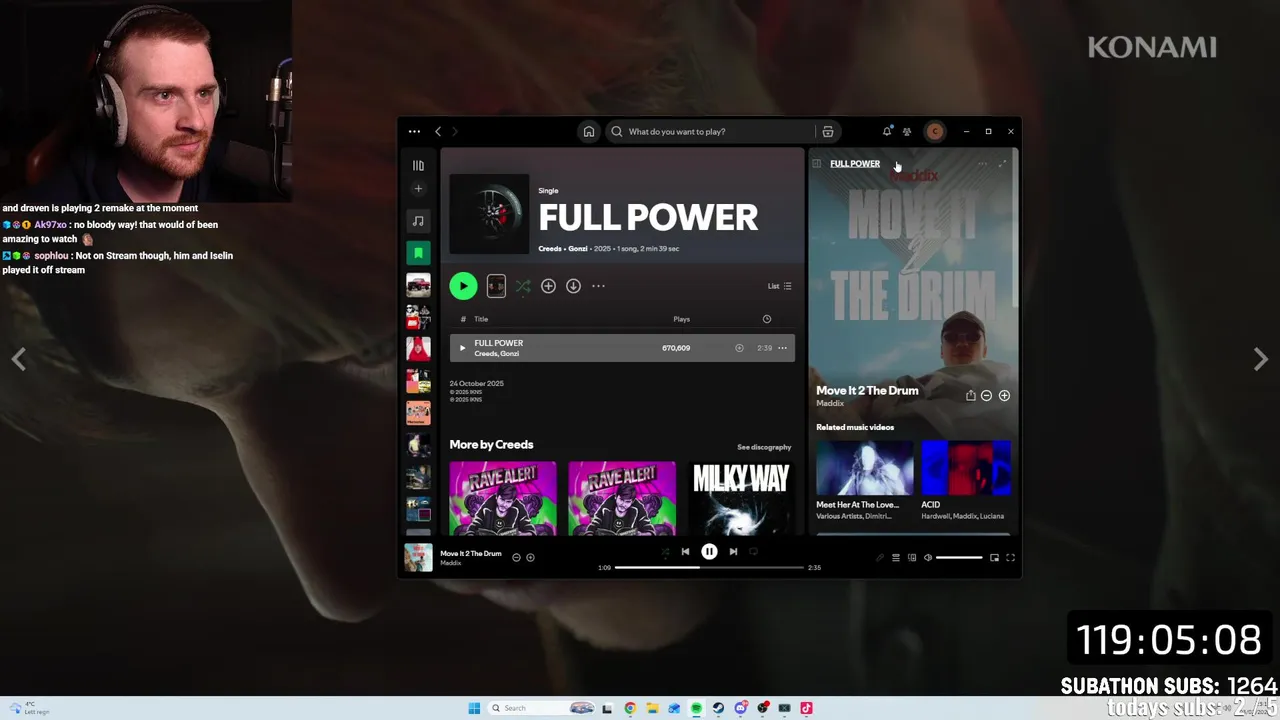Open the Spotify Home page
This screenshot has height=720, width=1280.
tap(589, 131)
